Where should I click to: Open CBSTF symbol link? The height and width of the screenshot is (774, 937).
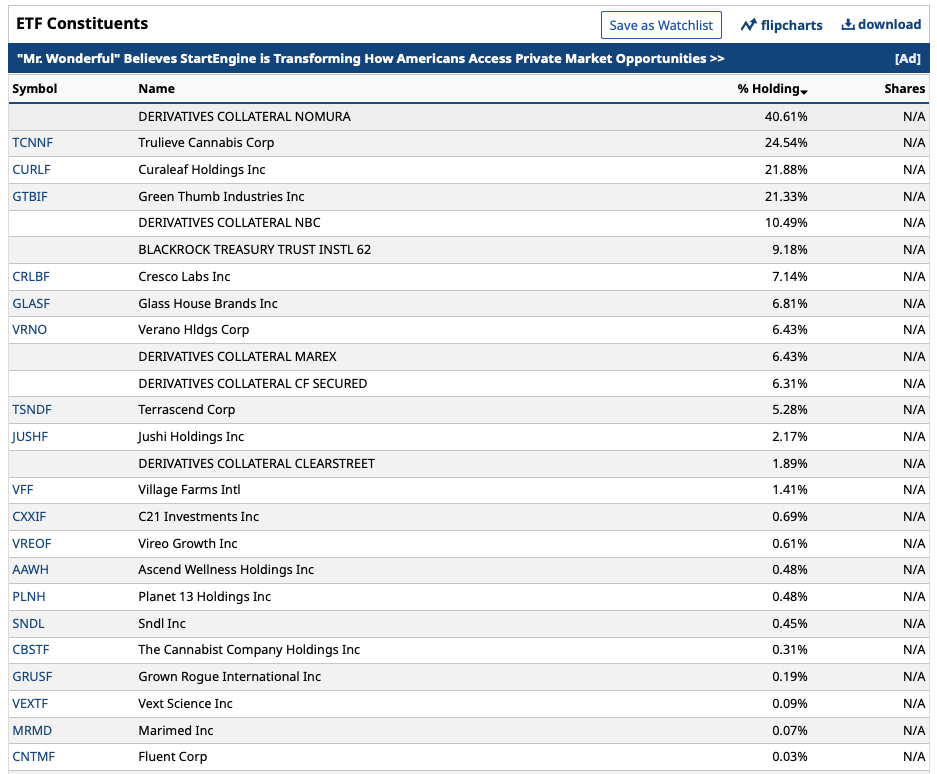click(x=31, y=650)
